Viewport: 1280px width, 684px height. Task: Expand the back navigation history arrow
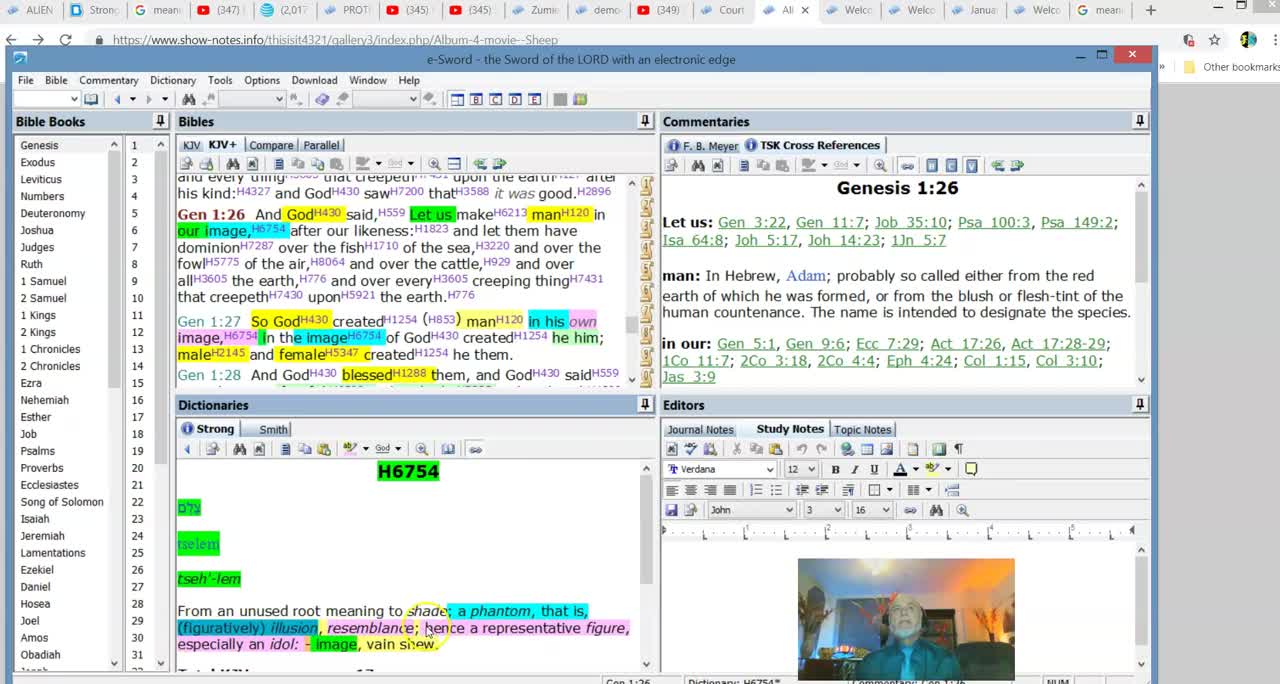point(133,99)
